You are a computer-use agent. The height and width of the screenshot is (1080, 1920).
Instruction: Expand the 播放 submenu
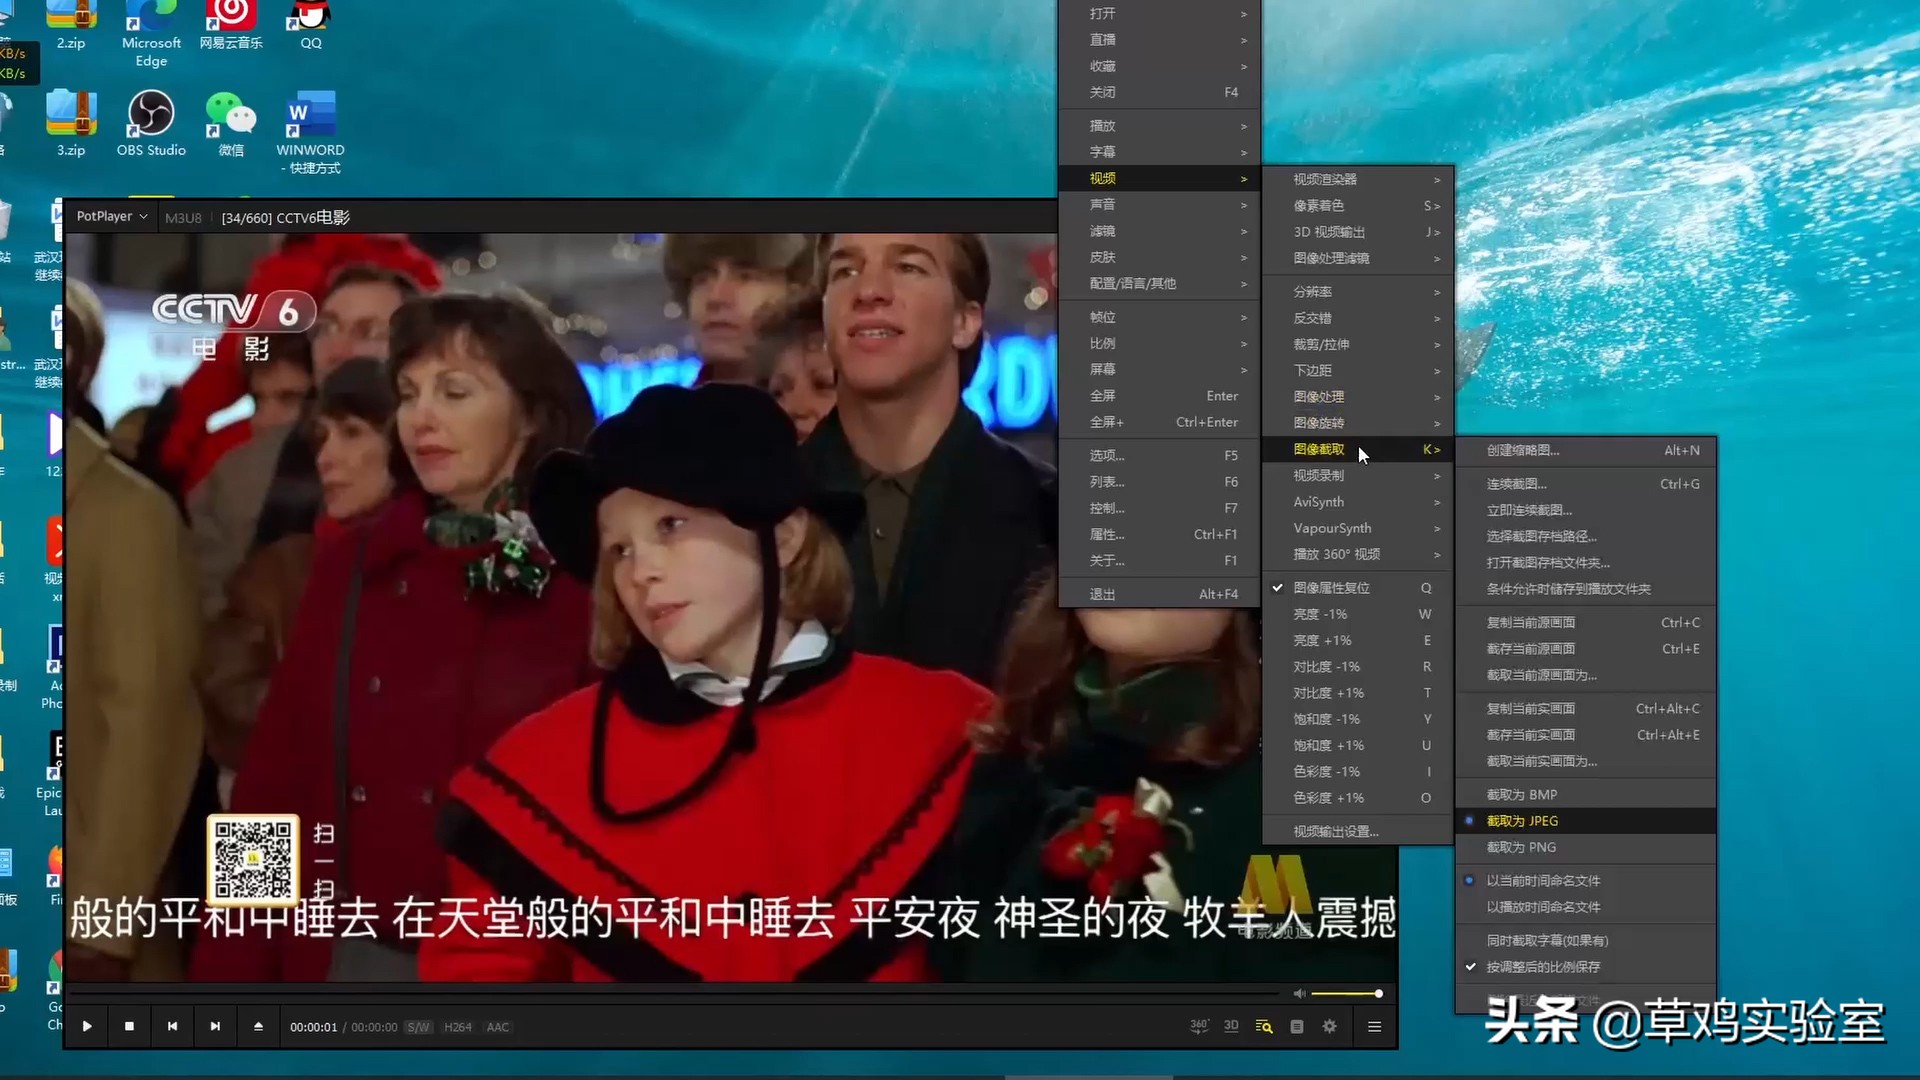point(1160,126)
